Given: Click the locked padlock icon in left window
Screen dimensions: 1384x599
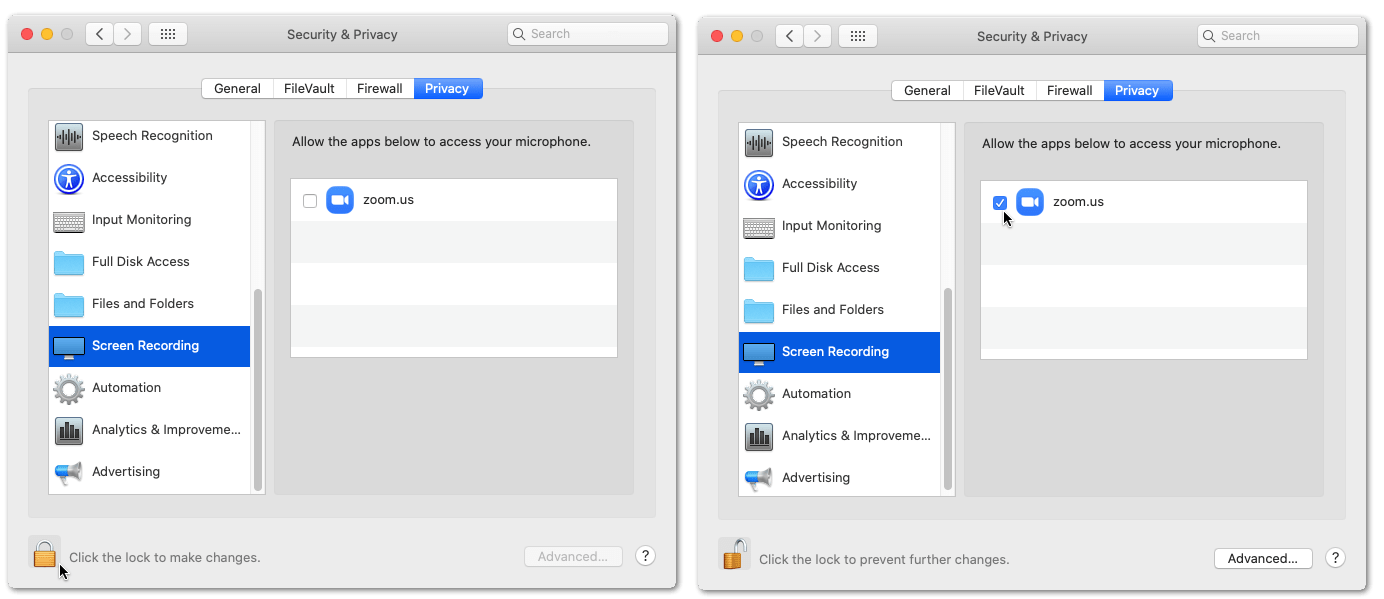Looking at the screenshot, I should 44,552.
